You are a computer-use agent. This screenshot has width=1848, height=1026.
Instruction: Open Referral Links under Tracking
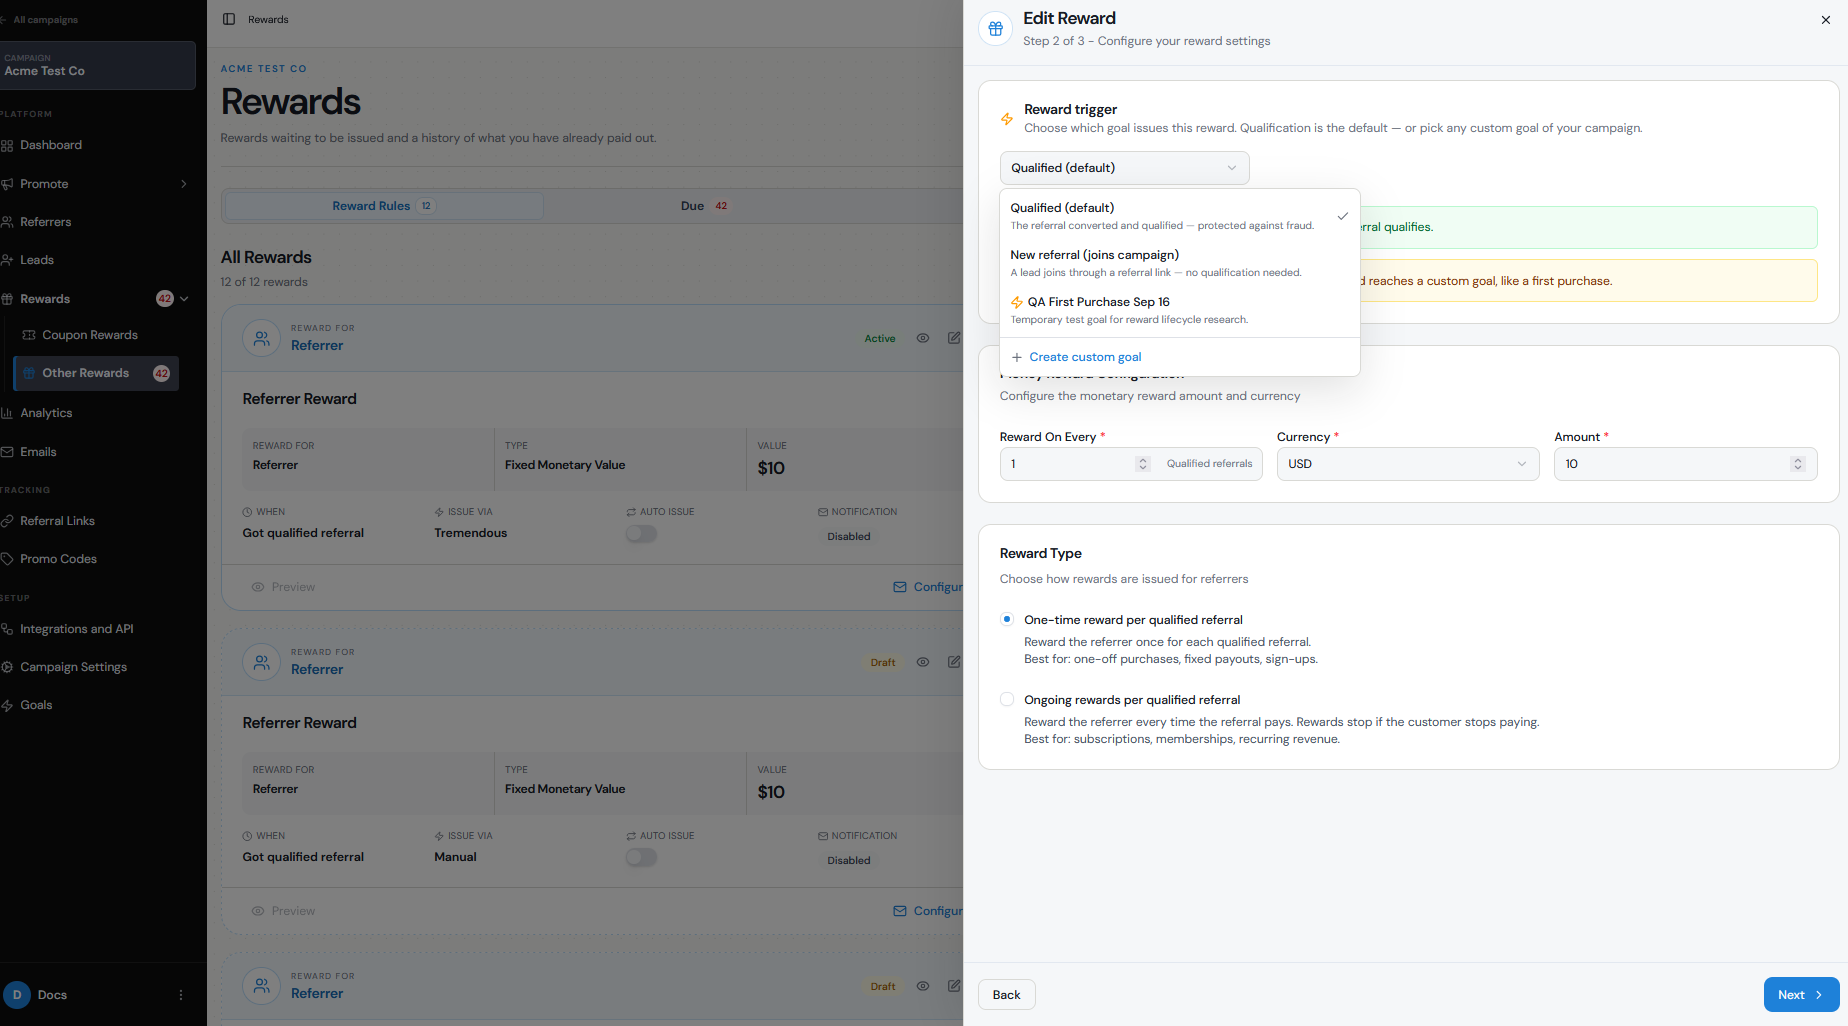pyautogui.click(x=57, y=521)
